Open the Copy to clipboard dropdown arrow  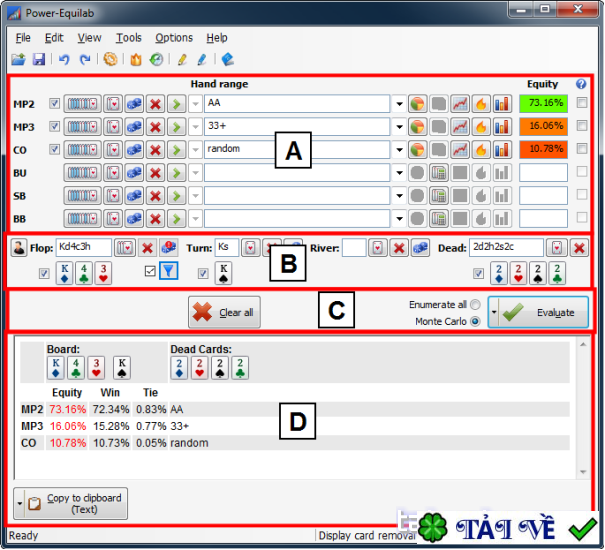click(x=19, y=503)
